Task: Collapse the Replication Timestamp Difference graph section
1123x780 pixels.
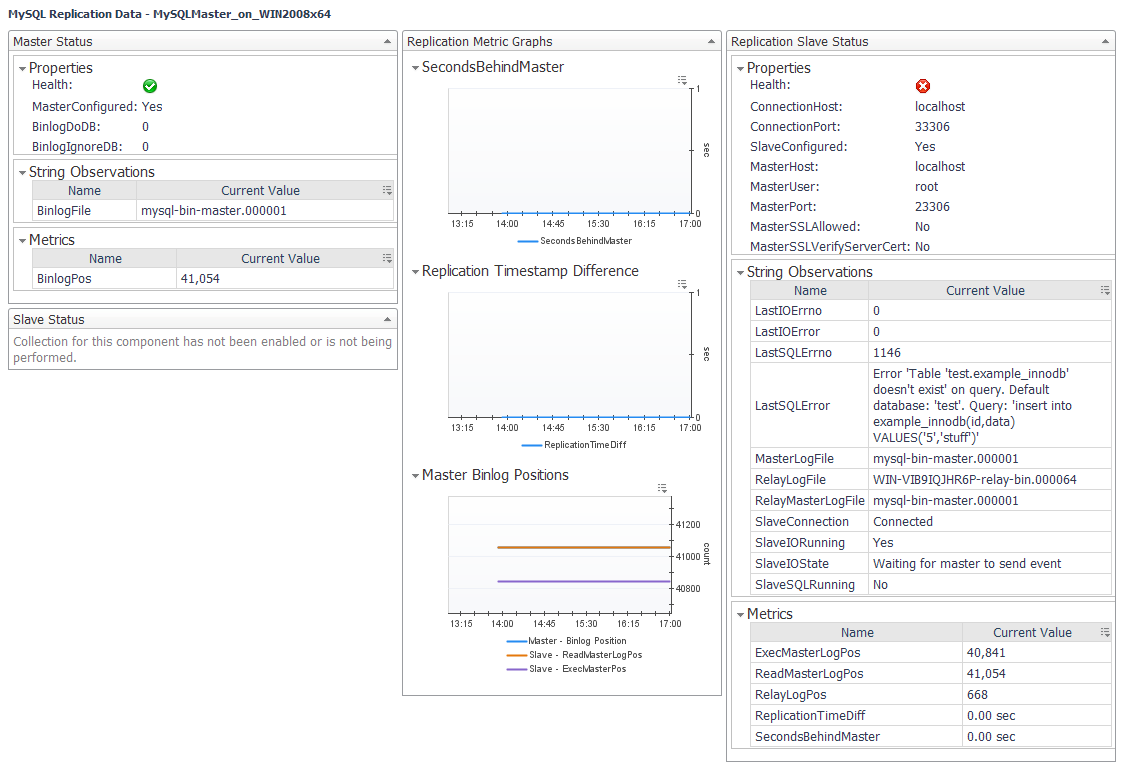Action: (x=415, y=272)
